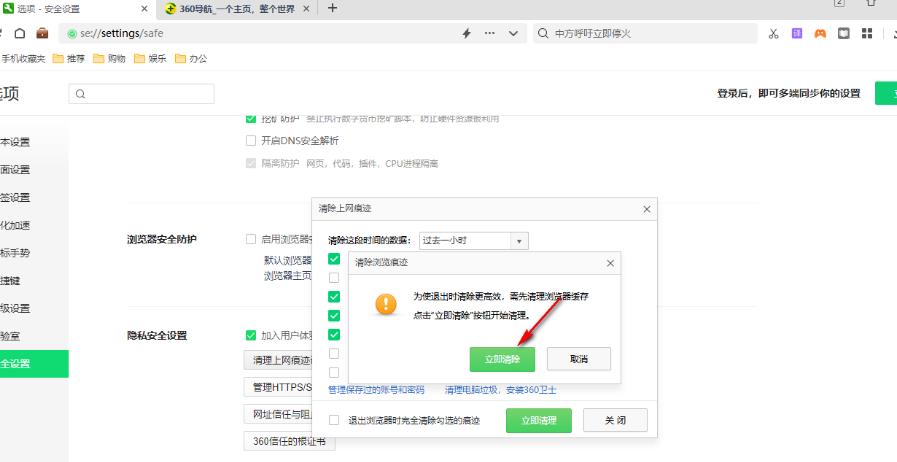Viewport: 897px width, 462px height.
Task: Close the 清除上网痕迹 dialog with X
Action: pos(646,209)
